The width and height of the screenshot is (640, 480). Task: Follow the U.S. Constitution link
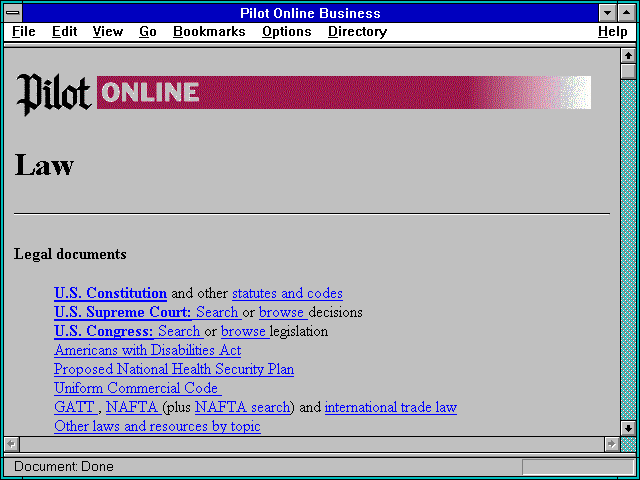point(110,293)
